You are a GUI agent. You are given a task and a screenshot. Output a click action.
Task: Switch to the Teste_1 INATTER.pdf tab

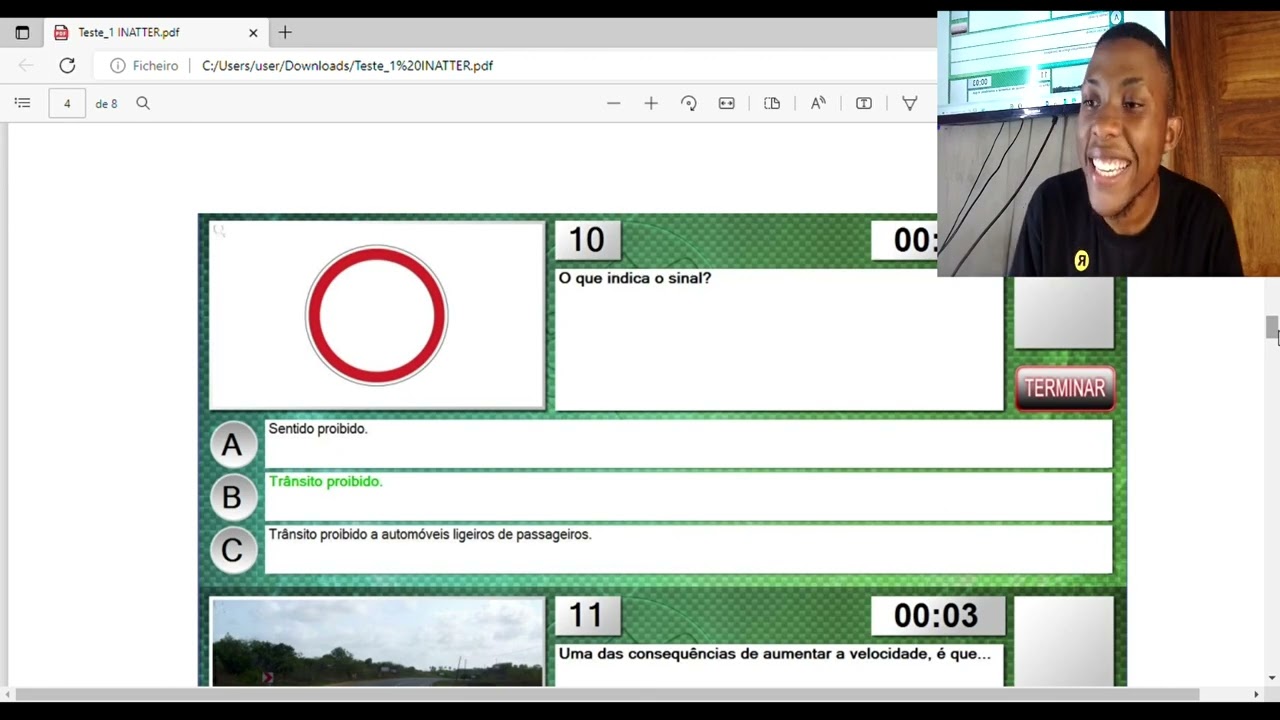[x=155, y=32]
